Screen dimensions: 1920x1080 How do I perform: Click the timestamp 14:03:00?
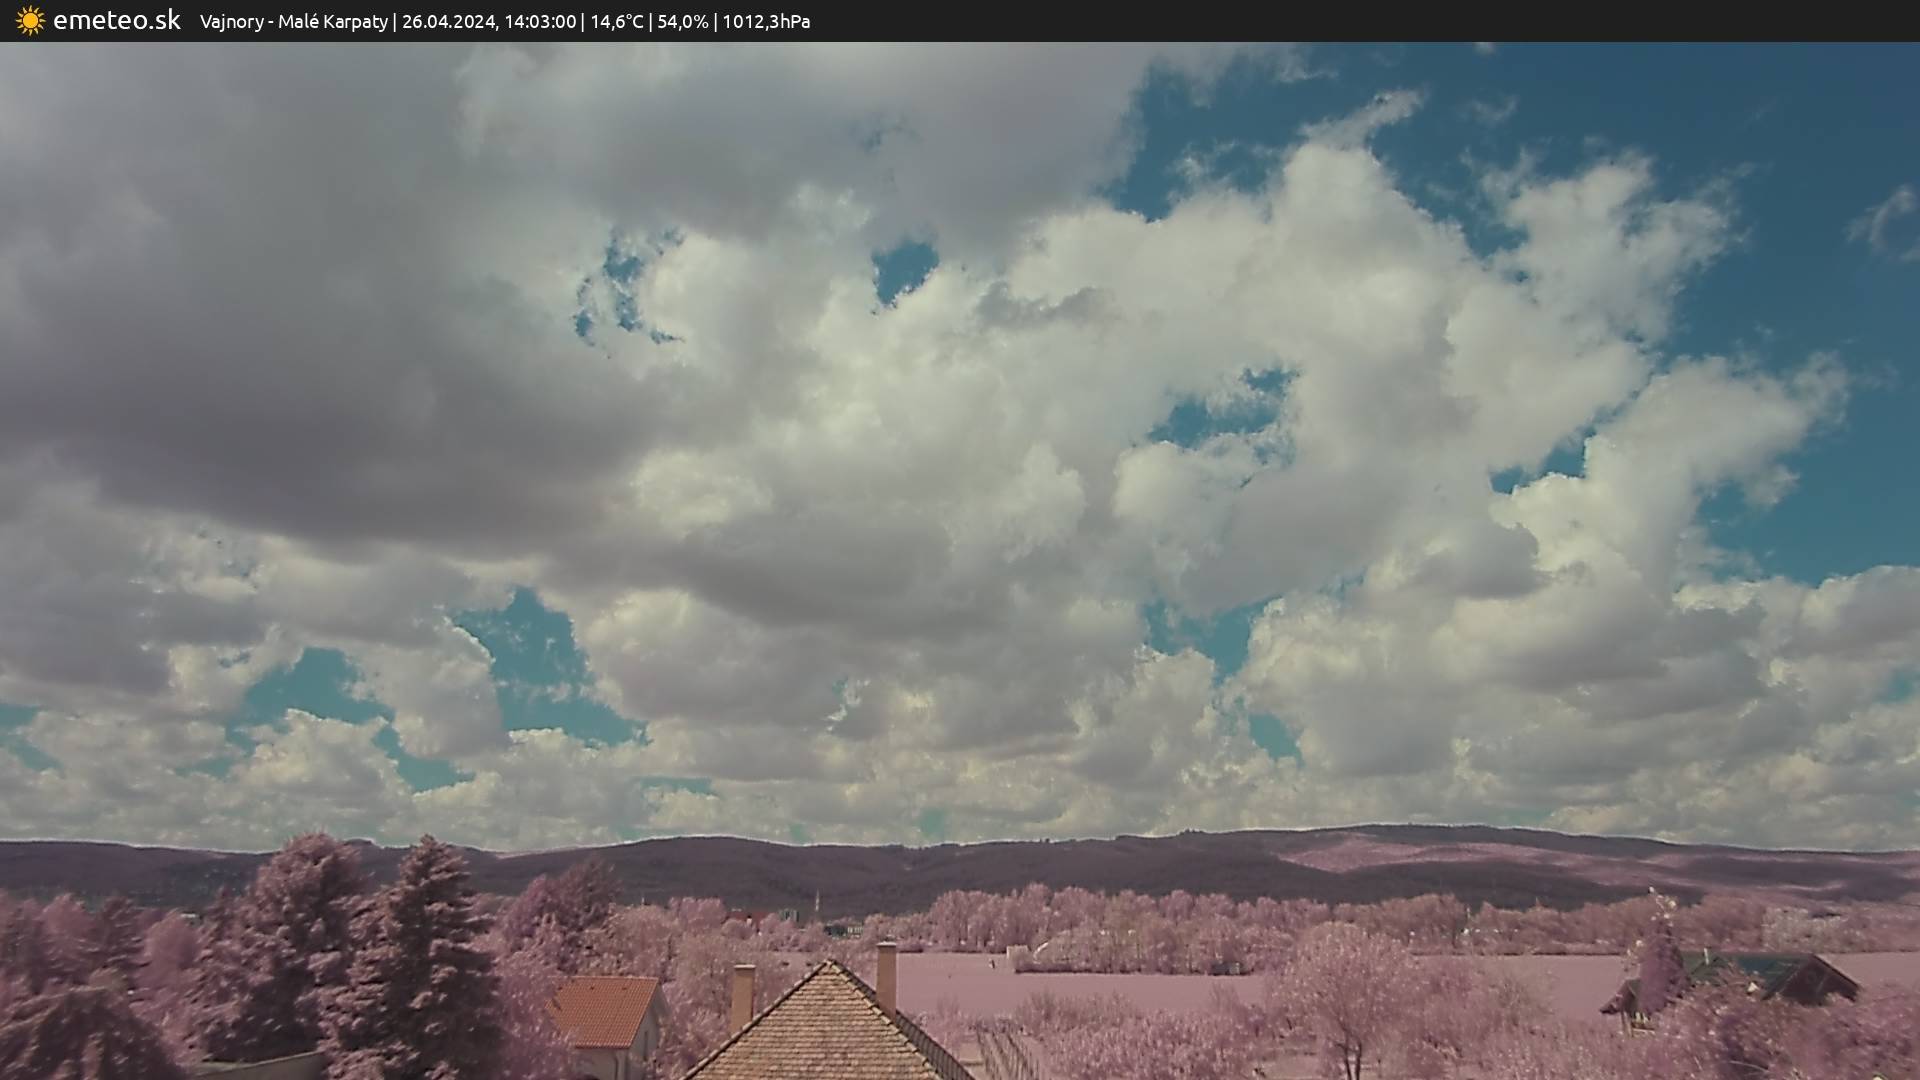click(539, 22)
